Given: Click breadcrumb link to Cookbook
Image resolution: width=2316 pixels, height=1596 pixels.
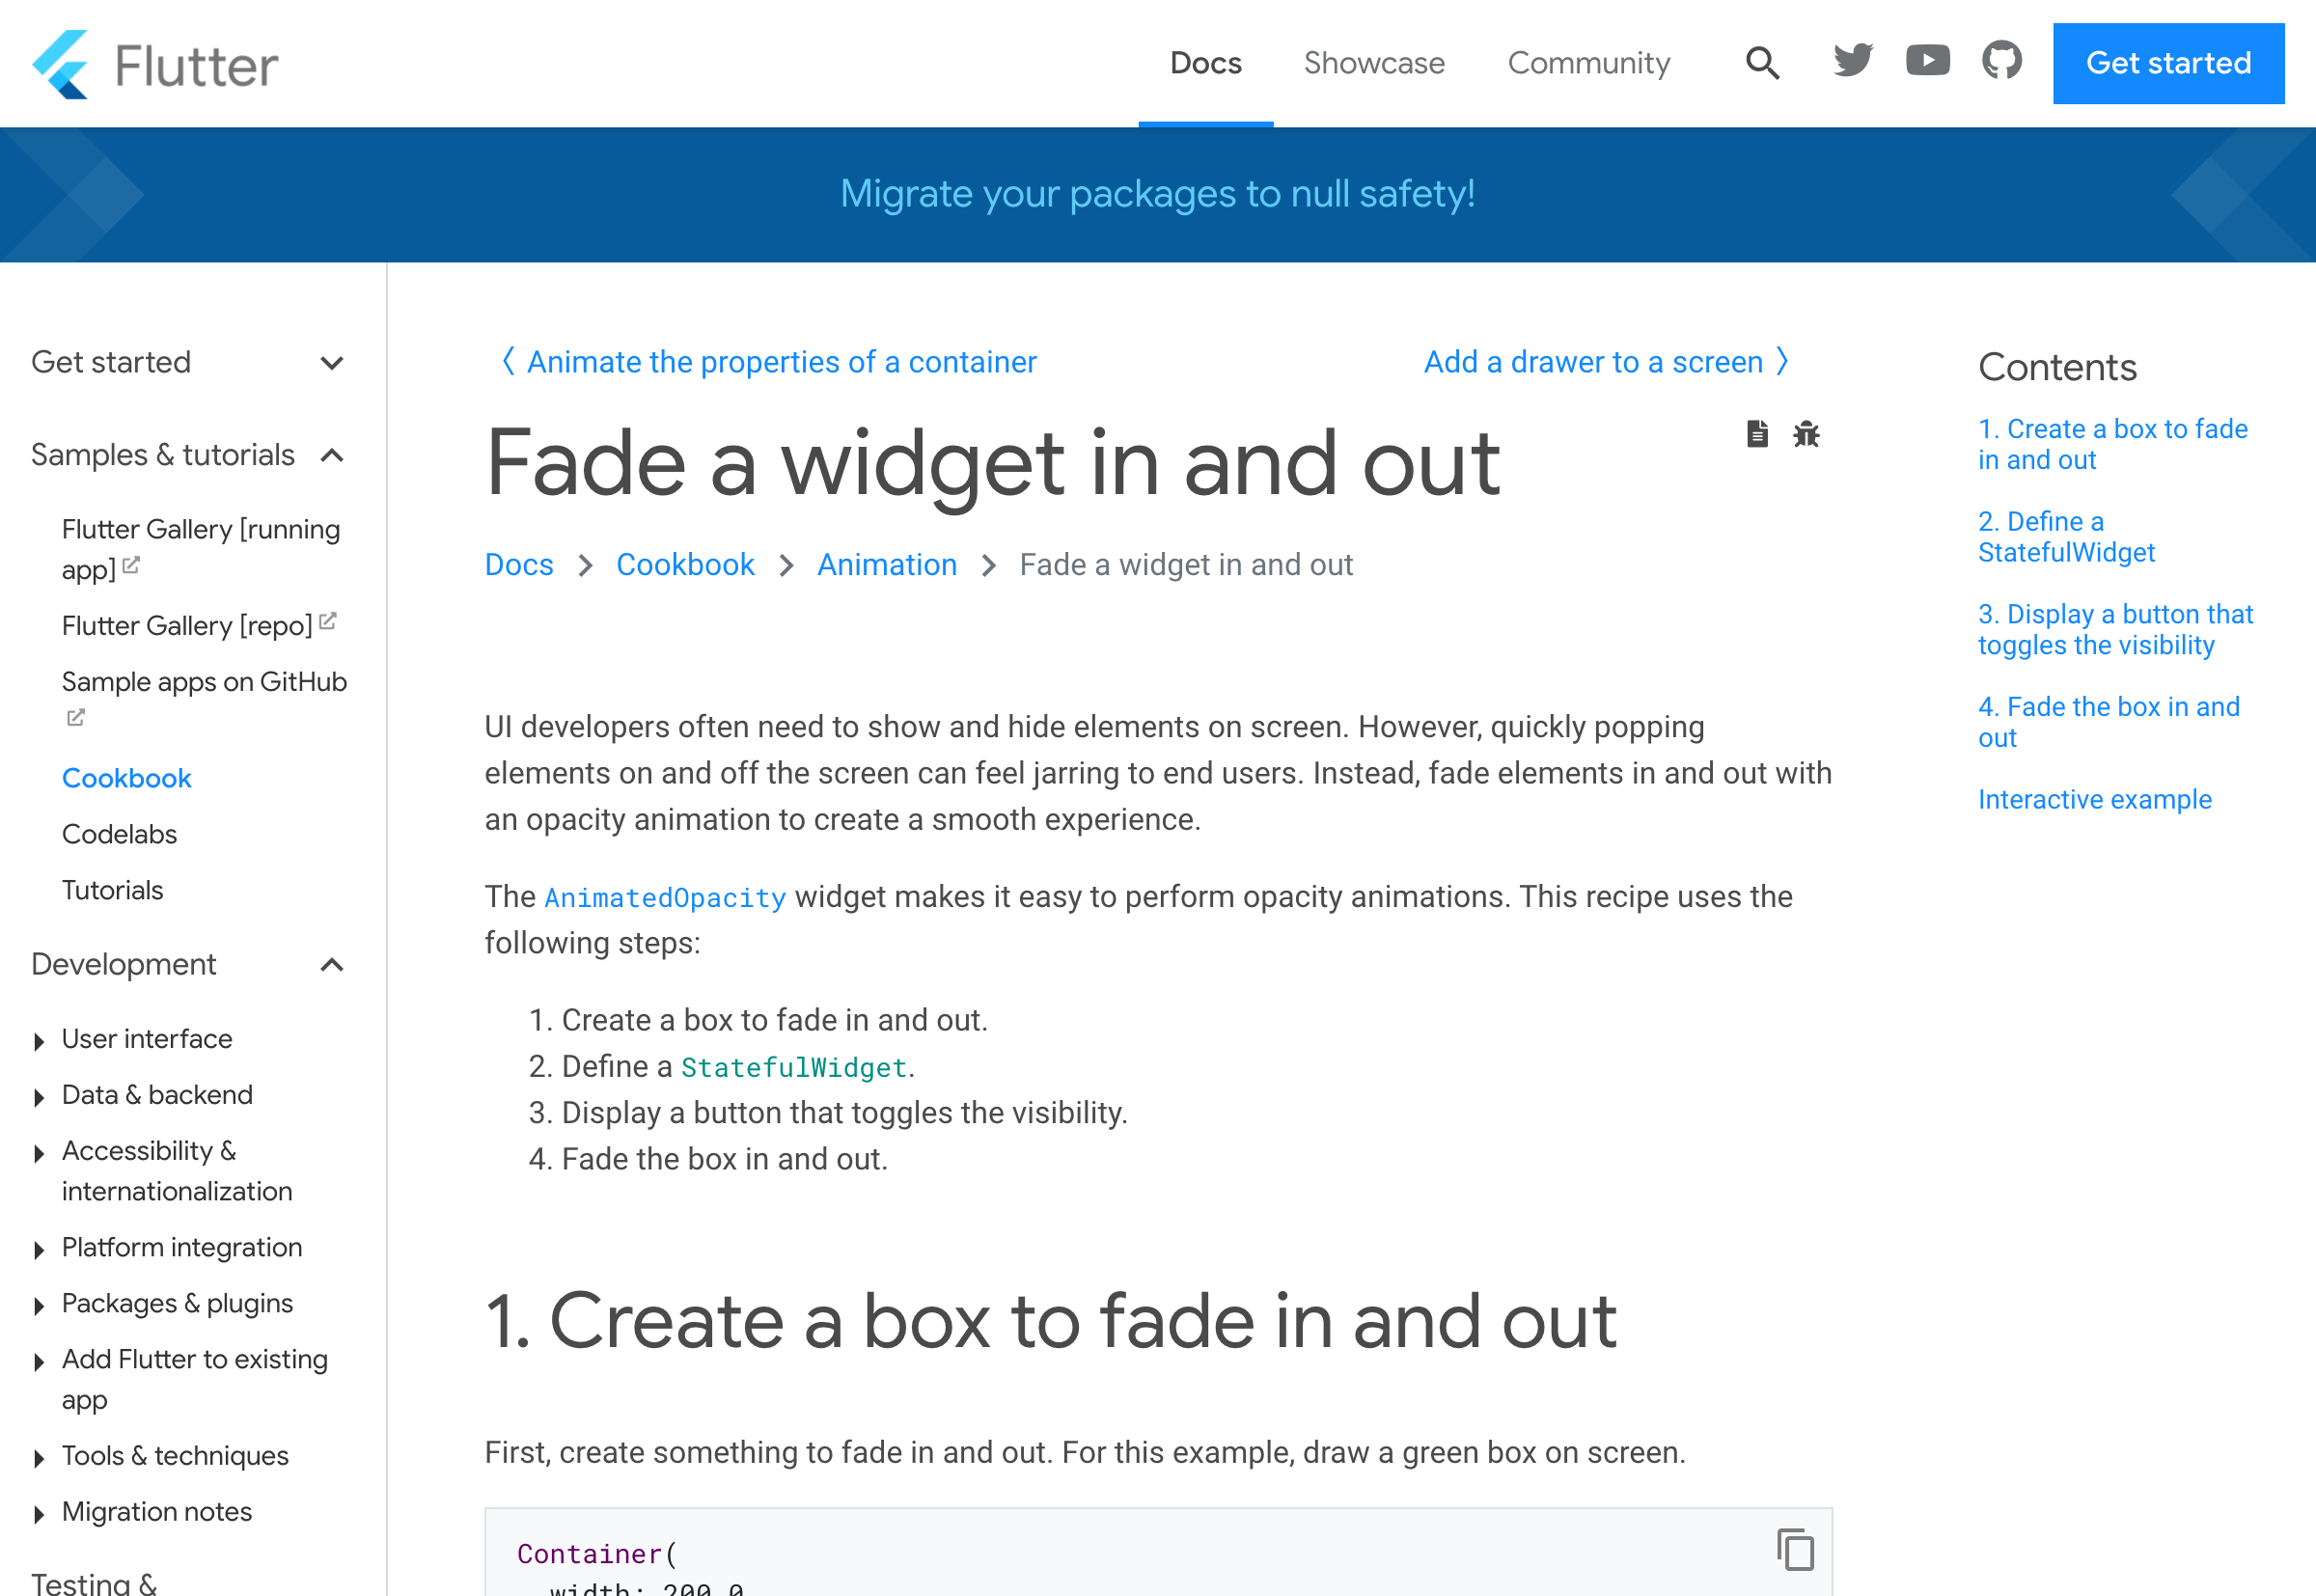Looking at the screenshot, I should click(x=684, y=564).
